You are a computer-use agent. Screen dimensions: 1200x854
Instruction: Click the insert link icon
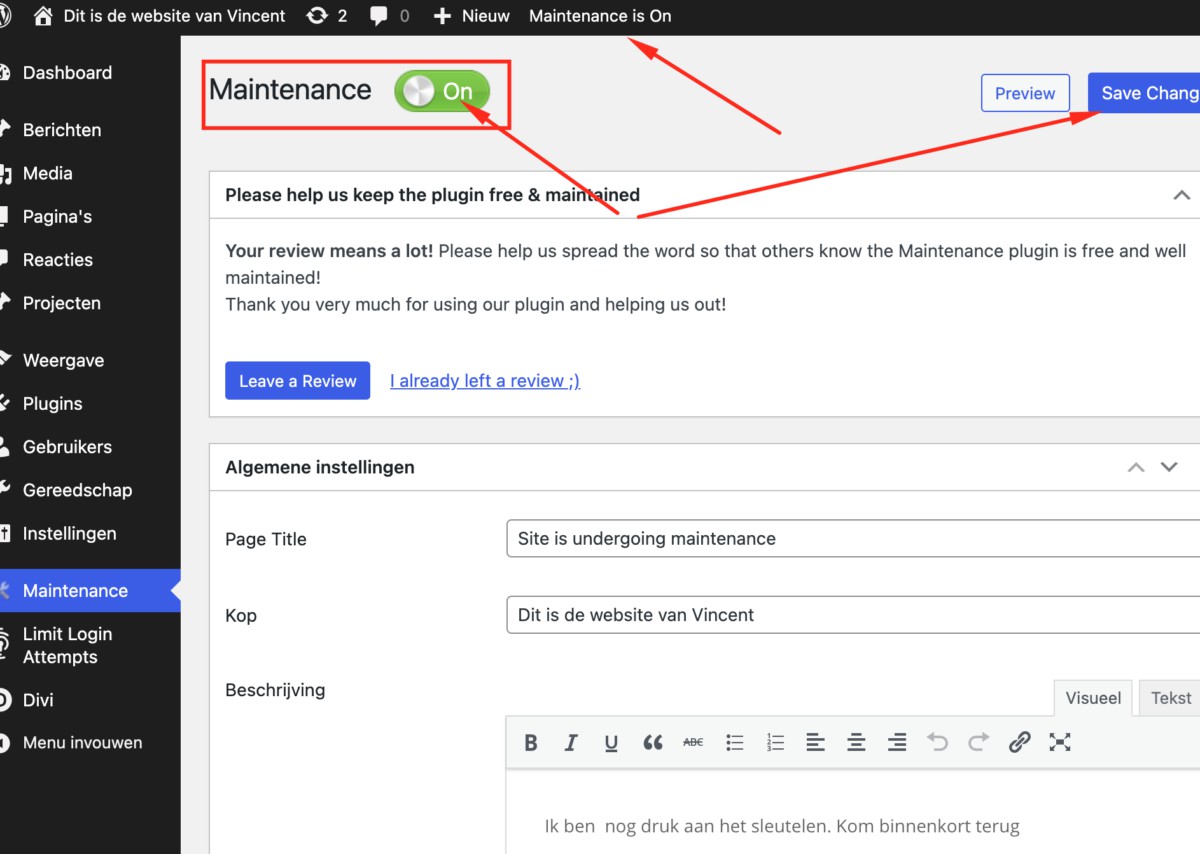(1019, 742)
